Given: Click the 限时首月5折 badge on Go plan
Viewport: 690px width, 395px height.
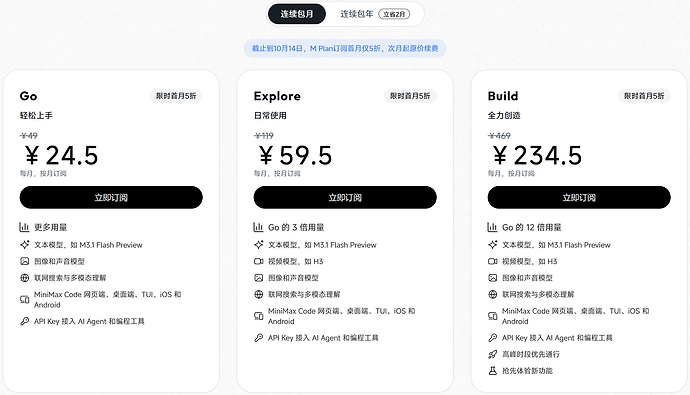Looking at the screenshot, I should [176, 96].
